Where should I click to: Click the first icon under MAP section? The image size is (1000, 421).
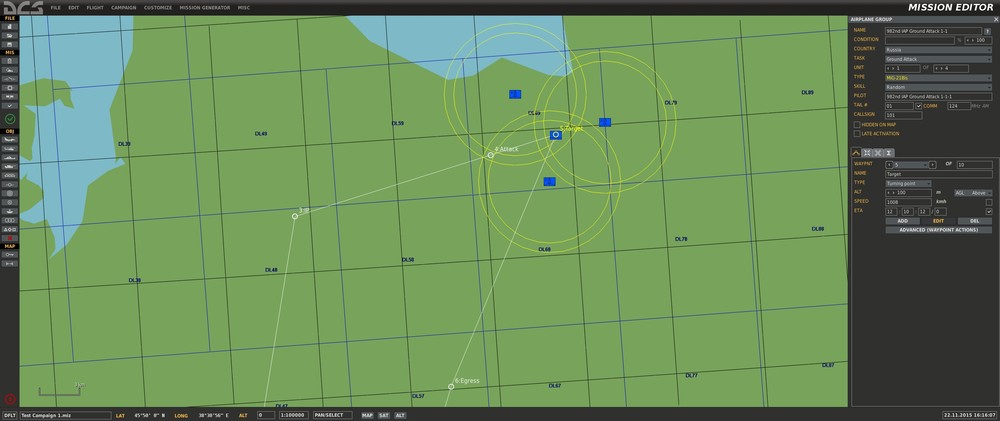coord(10,254)
